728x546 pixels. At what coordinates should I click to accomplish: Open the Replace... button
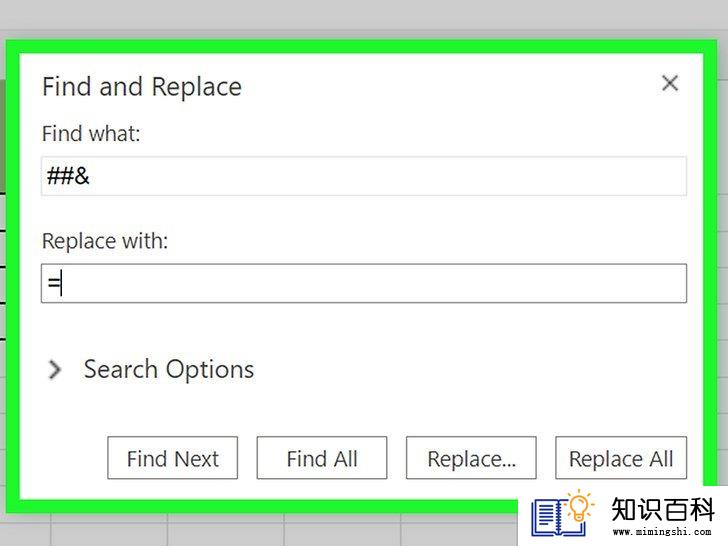[471, 458]
